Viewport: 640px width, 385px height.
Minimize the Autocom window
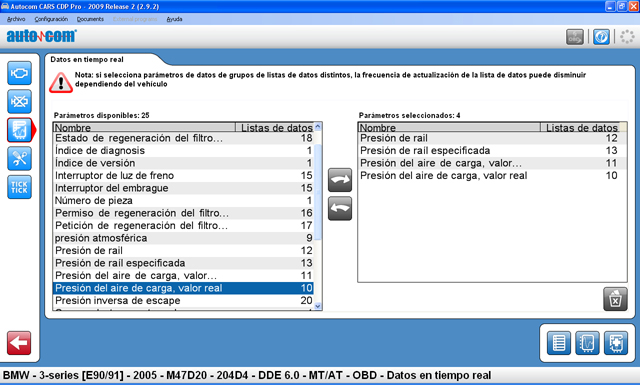coord(609,6)
